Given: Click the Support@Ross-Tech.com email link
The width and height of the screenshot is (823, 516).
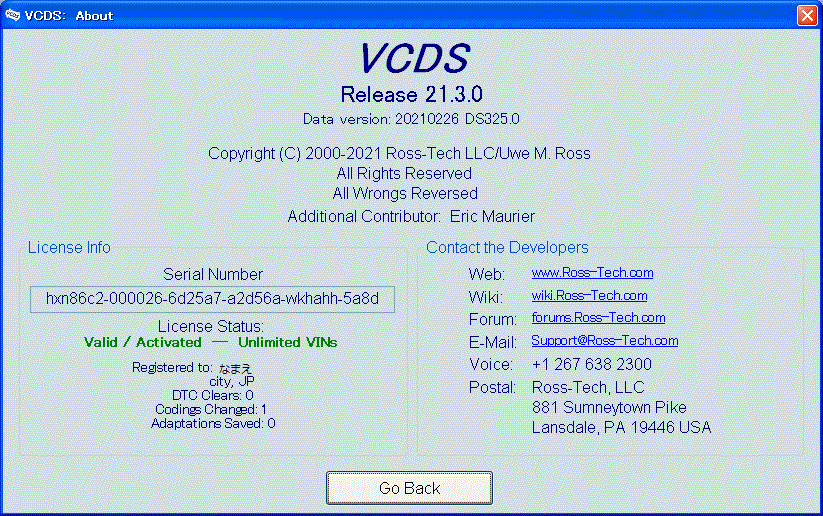Looking at the screenshot, I should click(x=605, y=341).
